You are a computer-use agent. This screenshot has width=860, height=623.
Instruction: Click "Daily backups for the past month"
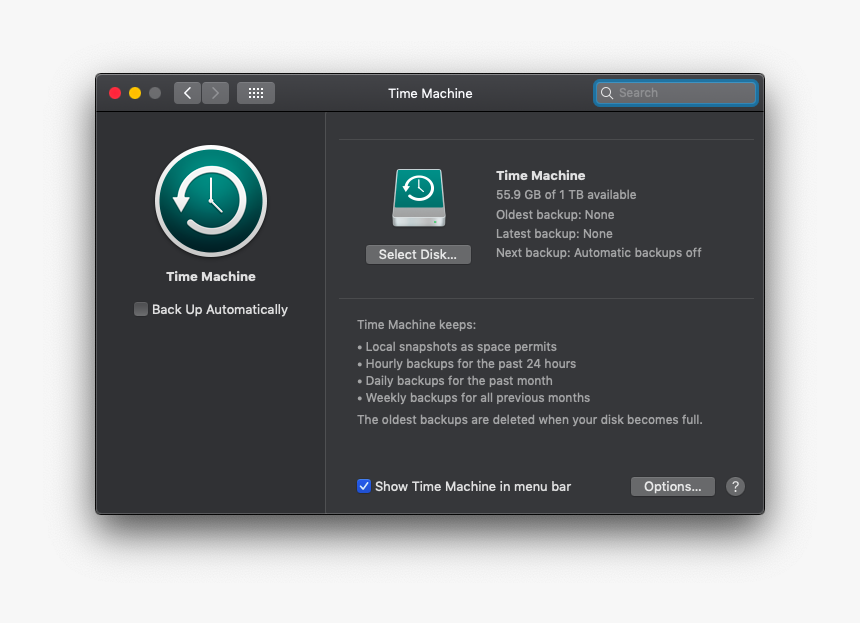[455, 381]
